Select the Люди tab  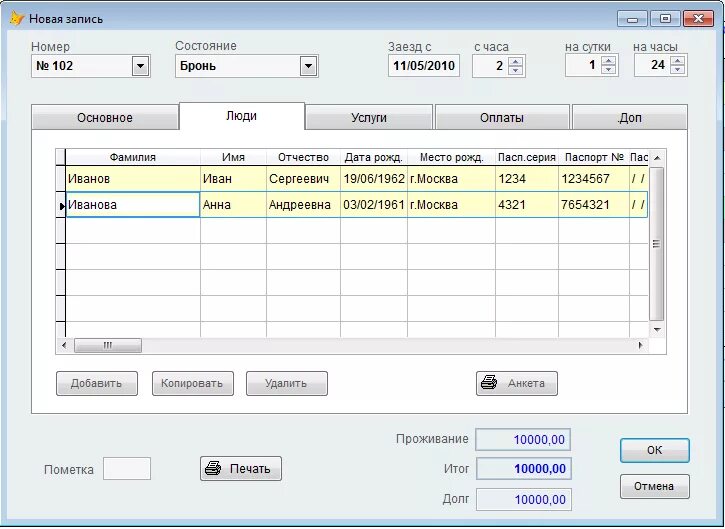click(242, 116)
